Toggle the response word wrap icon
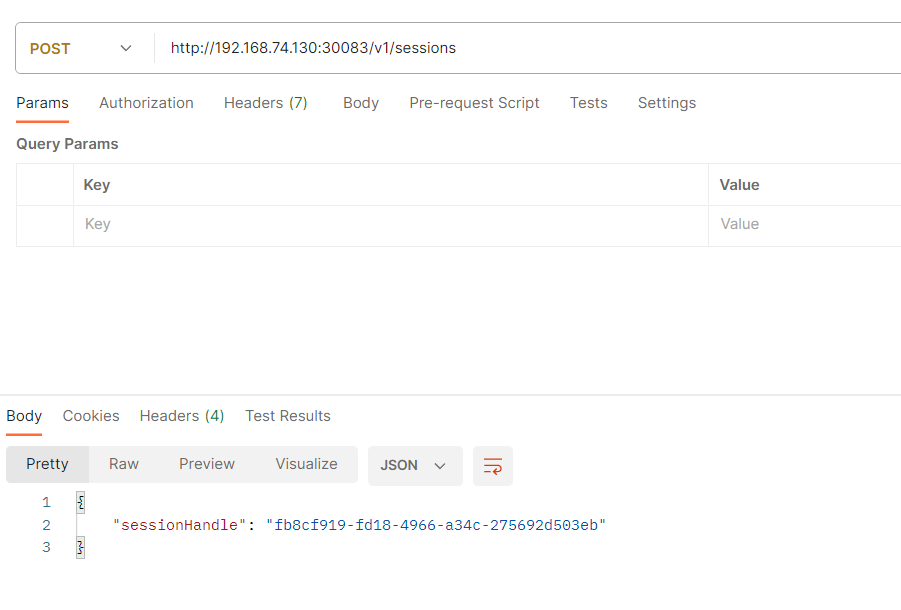901x610 pixels. [492, 466]
